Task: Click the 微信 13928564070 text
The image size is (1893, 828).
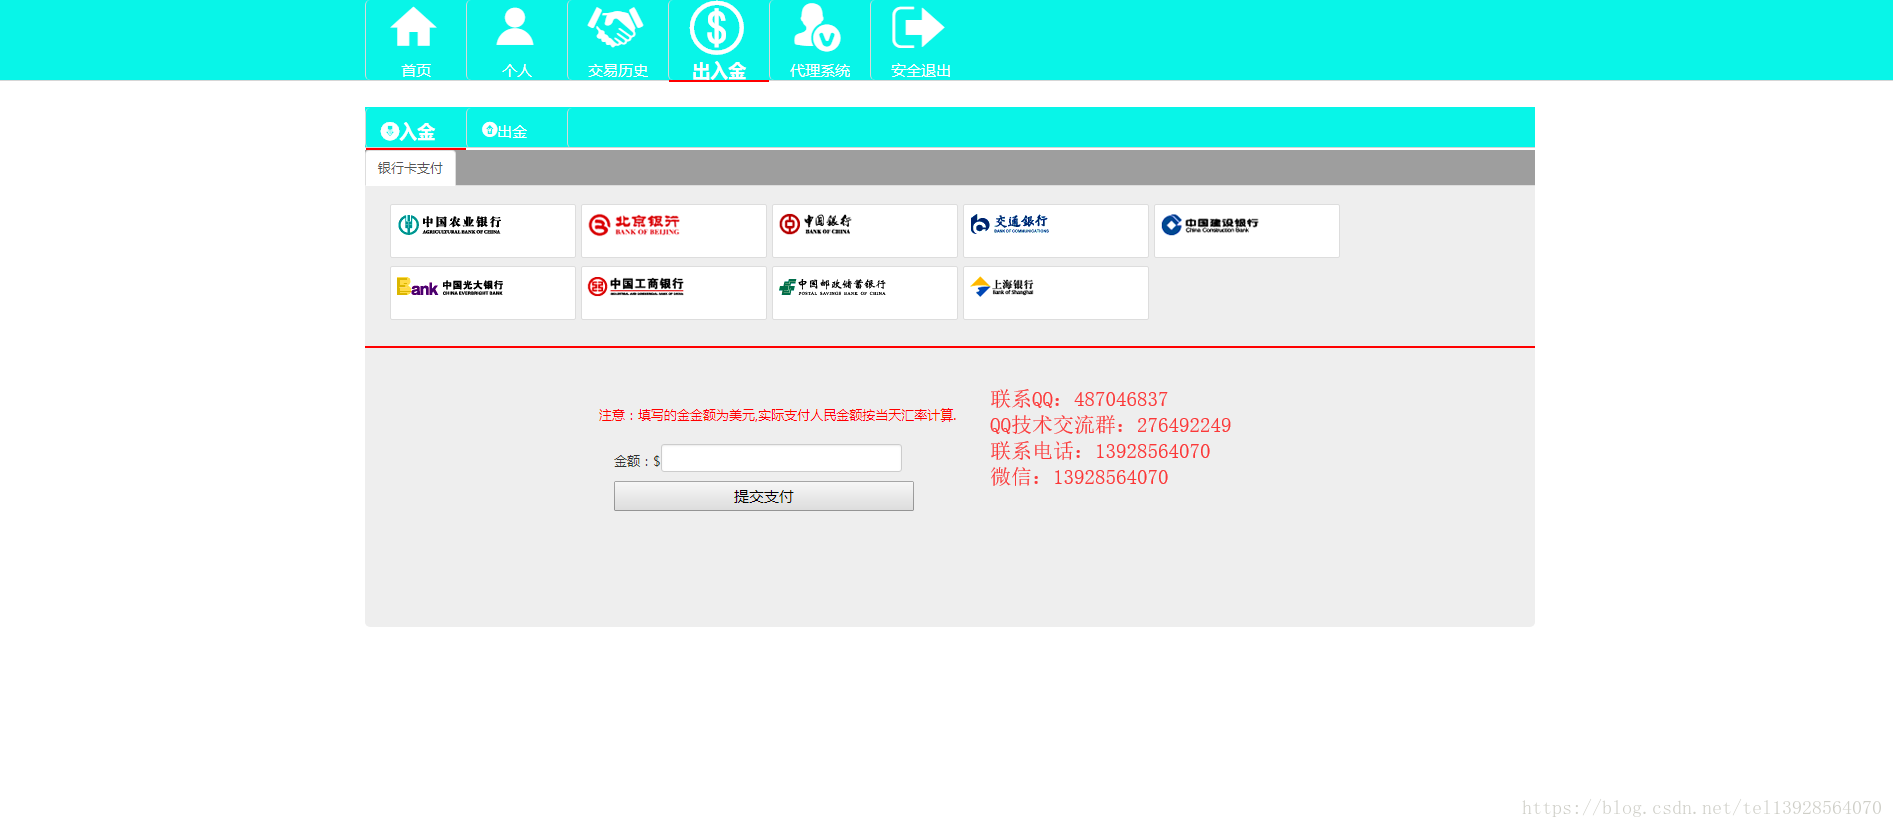Action: point(1079,477)
